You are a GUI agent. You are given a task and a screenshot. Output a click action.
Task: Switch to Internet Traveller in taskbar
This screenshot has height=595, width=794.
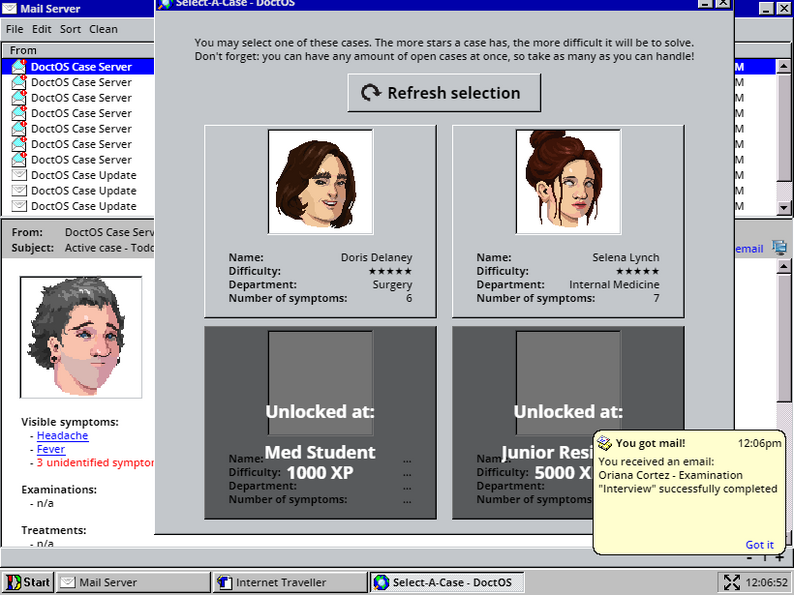[290, 582]
